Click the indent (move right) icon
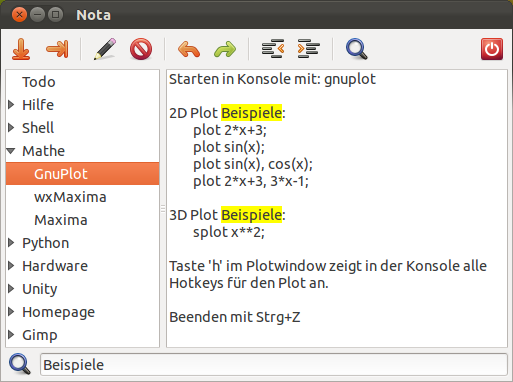Screen dimensions: 513x382 309,49
